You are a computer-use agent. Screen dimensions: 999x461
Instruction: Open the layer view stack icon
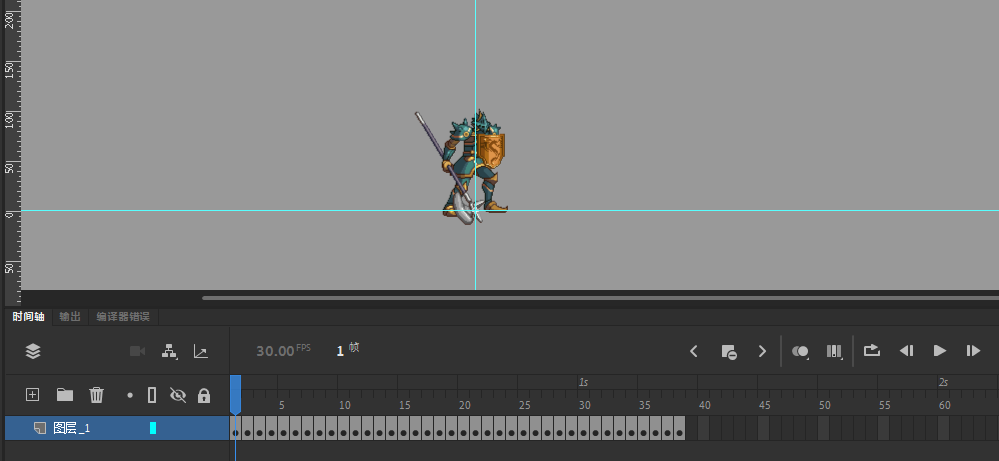click(x=33, y=351)
